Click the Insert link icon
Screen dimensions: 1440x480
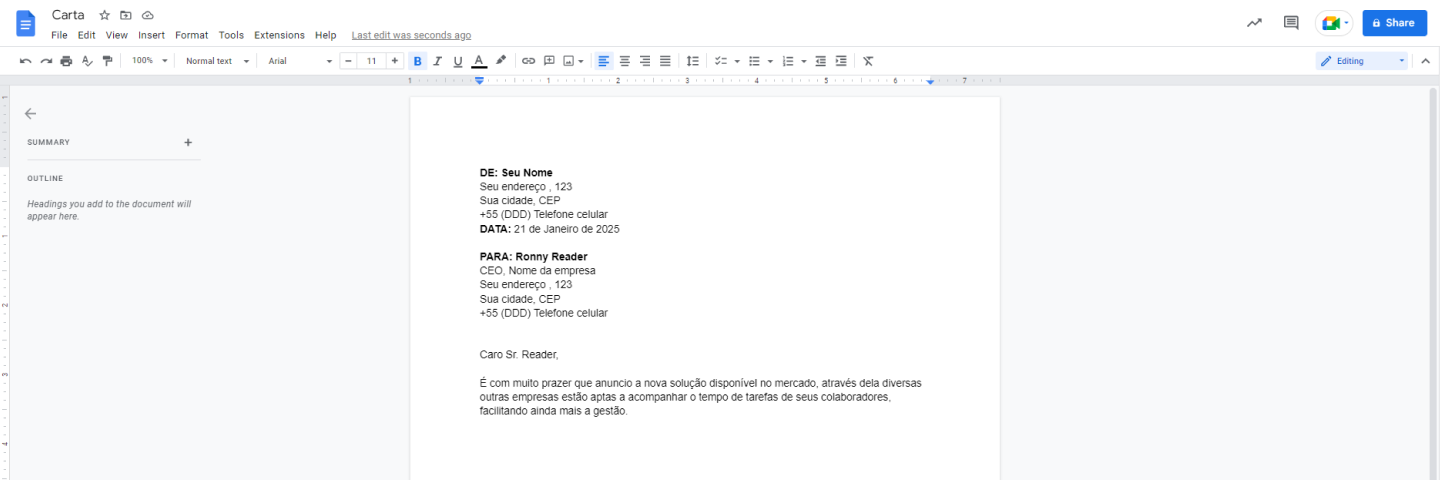click(x=529, y=61)
